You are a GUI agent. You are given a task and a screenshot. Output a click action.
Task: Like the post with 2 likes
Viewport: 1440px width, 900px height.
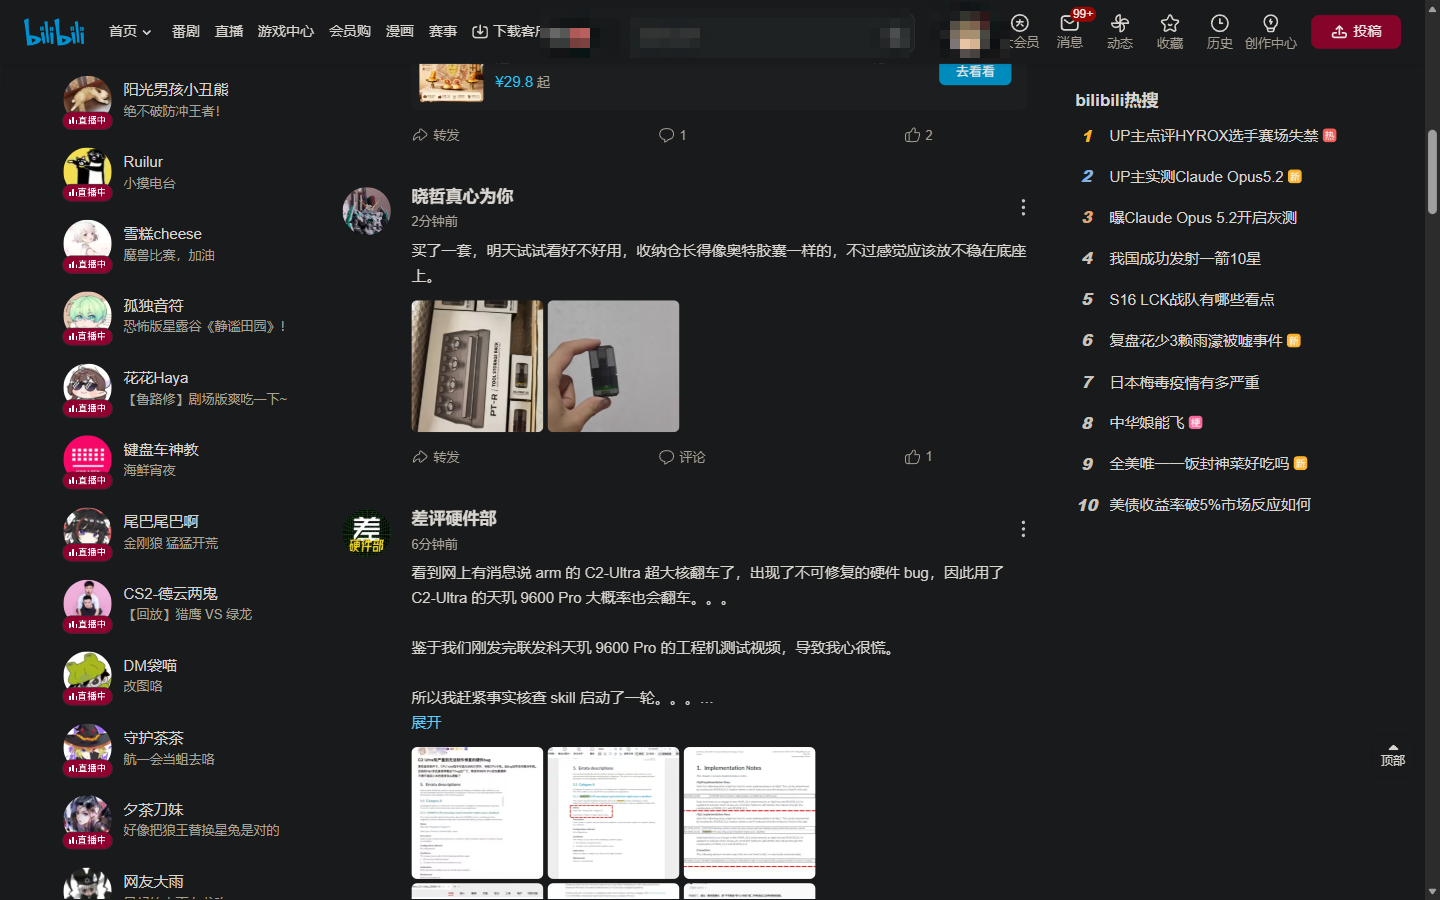919,135
